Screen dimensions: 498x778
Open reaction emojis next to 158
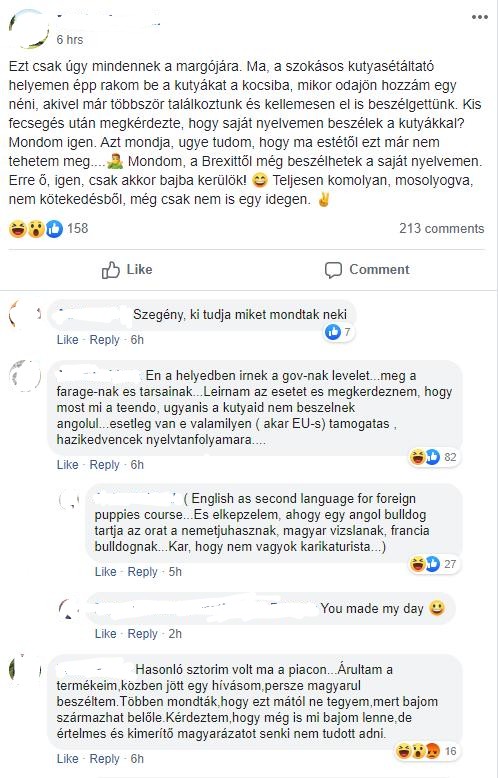pos(36,229)
